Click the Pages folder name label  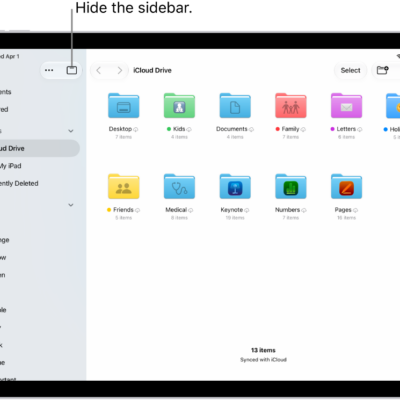pyautogui.click(x=343, y=210)
